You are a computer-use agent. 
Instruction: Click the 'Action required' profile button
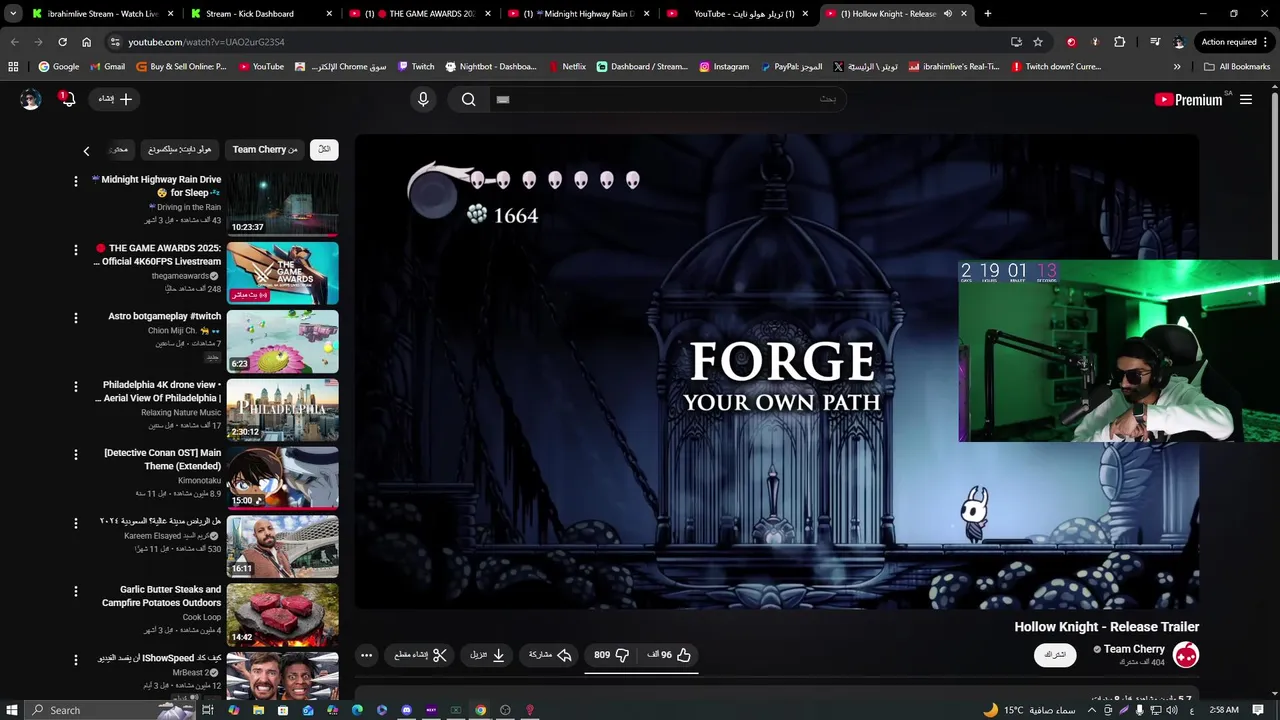(x=1234, y=42)
